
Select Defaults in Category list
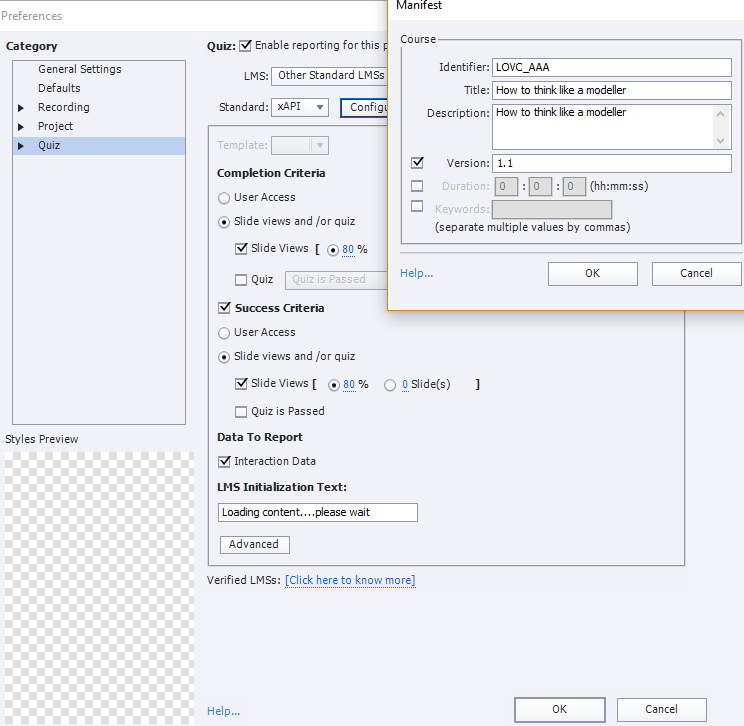coord(59,88)
